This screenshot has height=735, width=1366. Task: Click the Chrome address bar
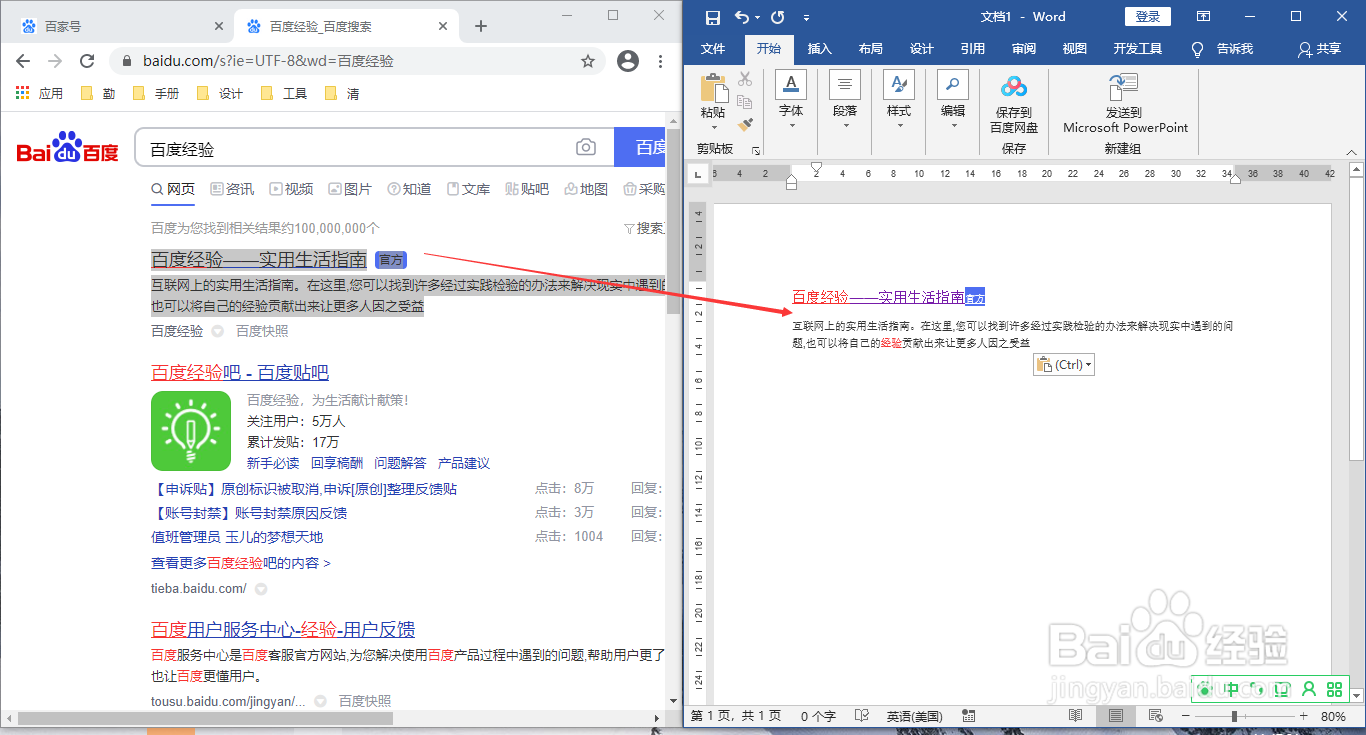coord(358,61)
